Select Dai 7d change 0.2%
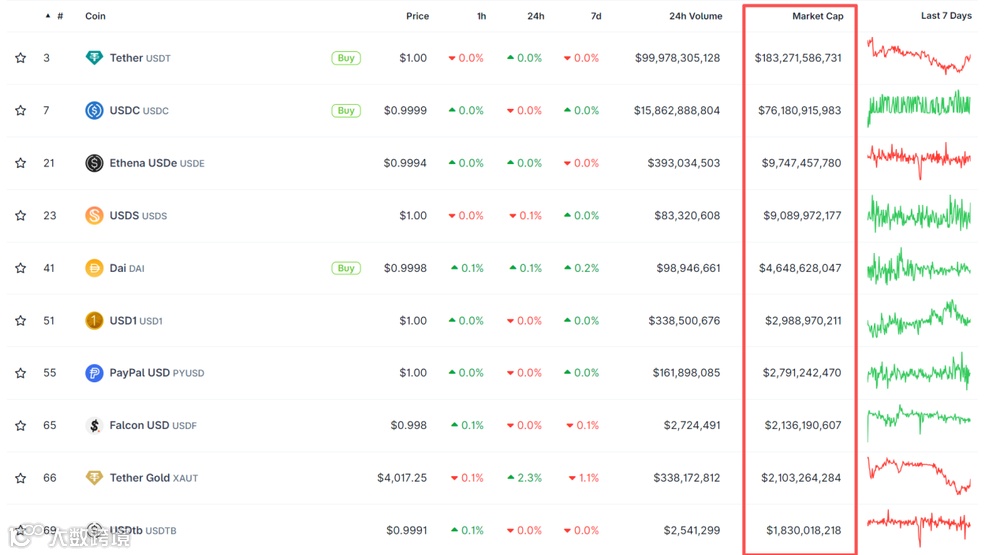The image size is (1000, 555). coord(582,268)
